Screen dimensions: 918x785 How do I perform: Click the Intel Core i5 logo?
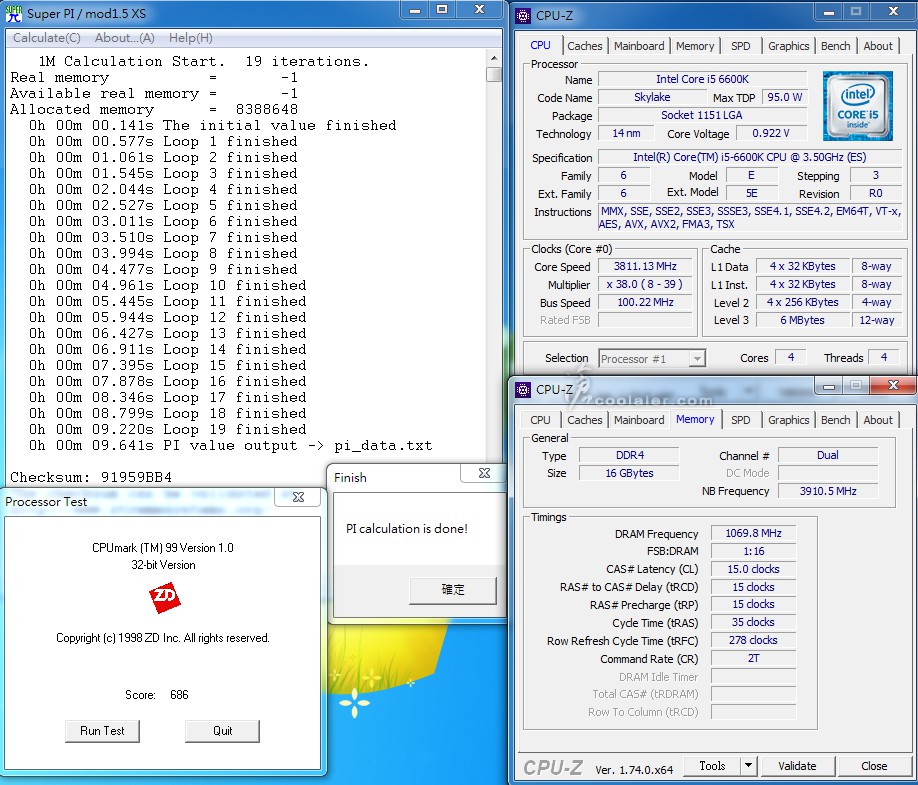[x=858, y=106]
